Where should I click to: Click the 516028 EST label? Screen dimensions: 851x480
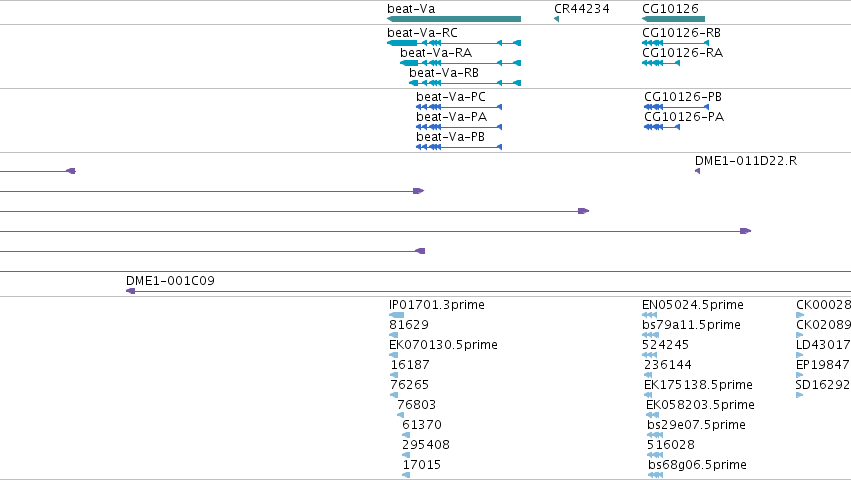(670, 445)
